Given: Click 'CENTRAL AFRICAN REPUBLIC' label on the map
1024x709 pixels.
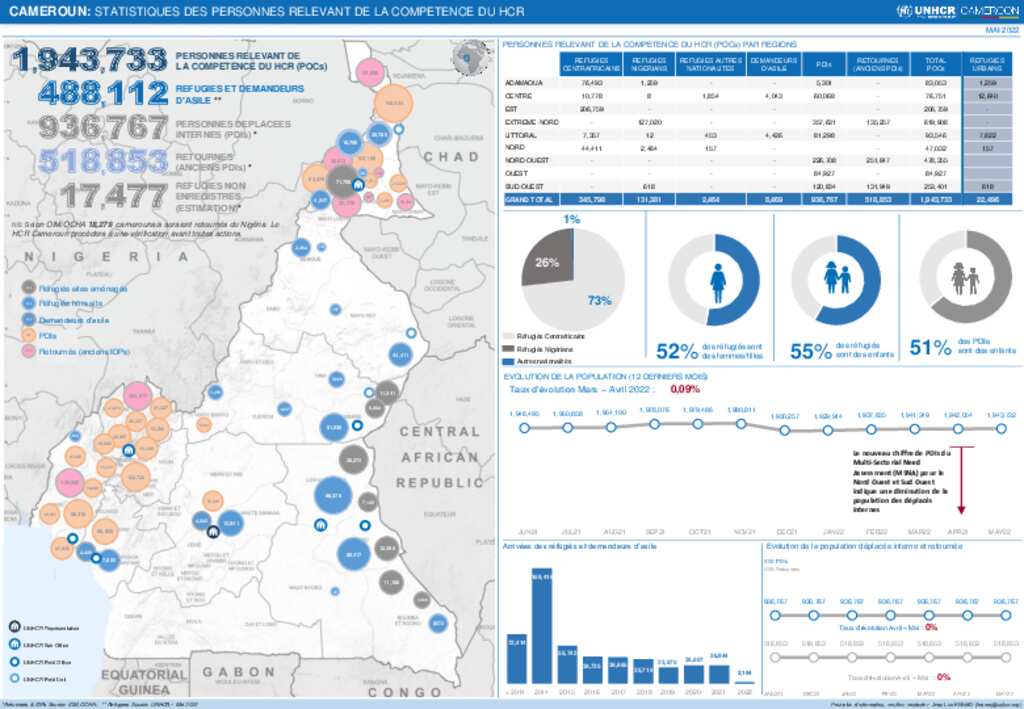Looking at the screenshot, I should [x=440, y=457].
